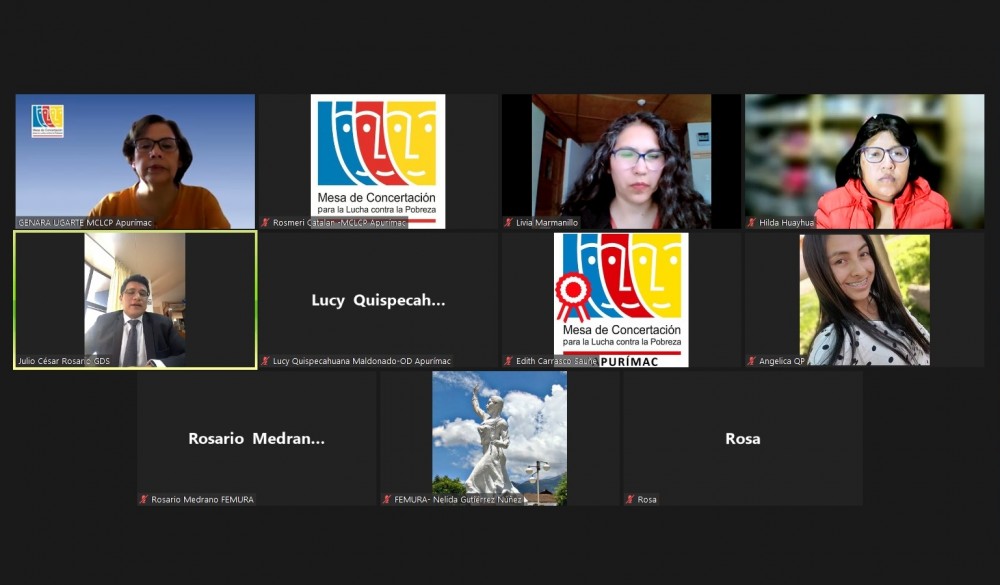Image resolution: width=1000 pixels, height=585 pixels.
Task: Click the muted mic icon by Rosario Medrano FEMURA
Action: pos(144,499)
